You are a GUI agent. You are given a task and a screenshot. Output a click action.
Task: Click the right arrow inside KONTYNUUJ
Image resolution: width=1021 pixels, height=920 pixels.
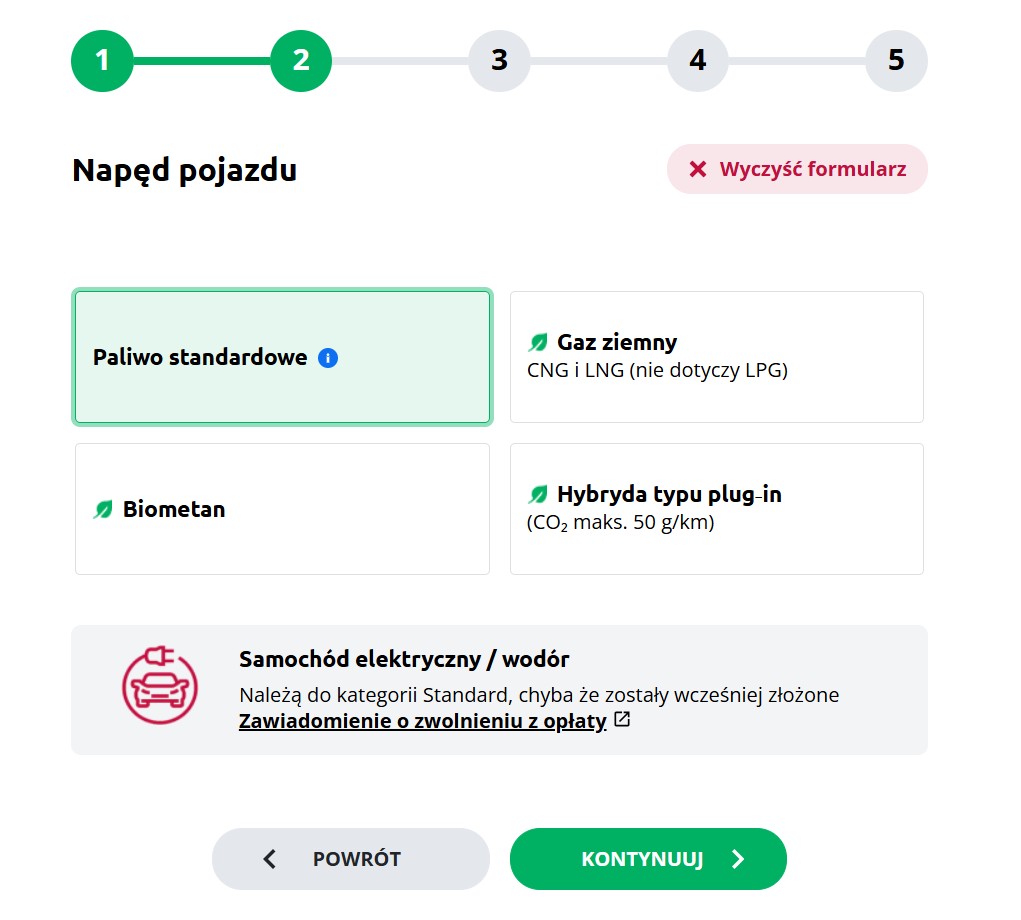[x=738, y=858]
